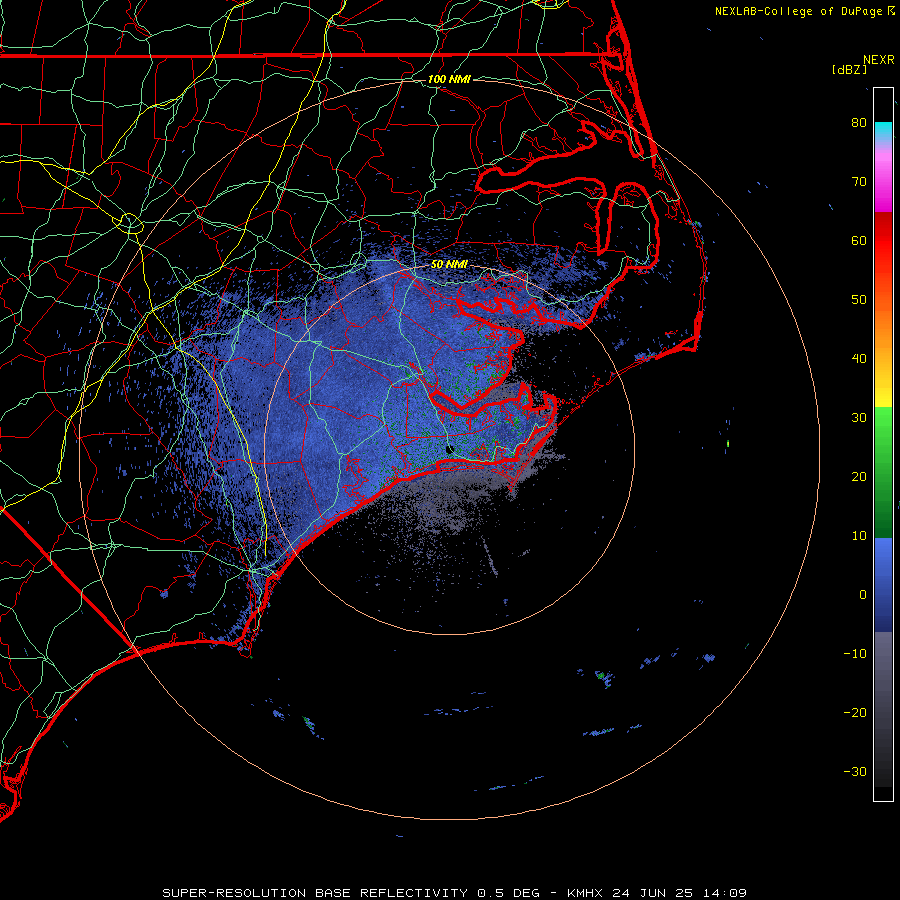
Task: Click the 10 value on the dBZ scale
Action: pyautogui.click(x=859, y=536)
